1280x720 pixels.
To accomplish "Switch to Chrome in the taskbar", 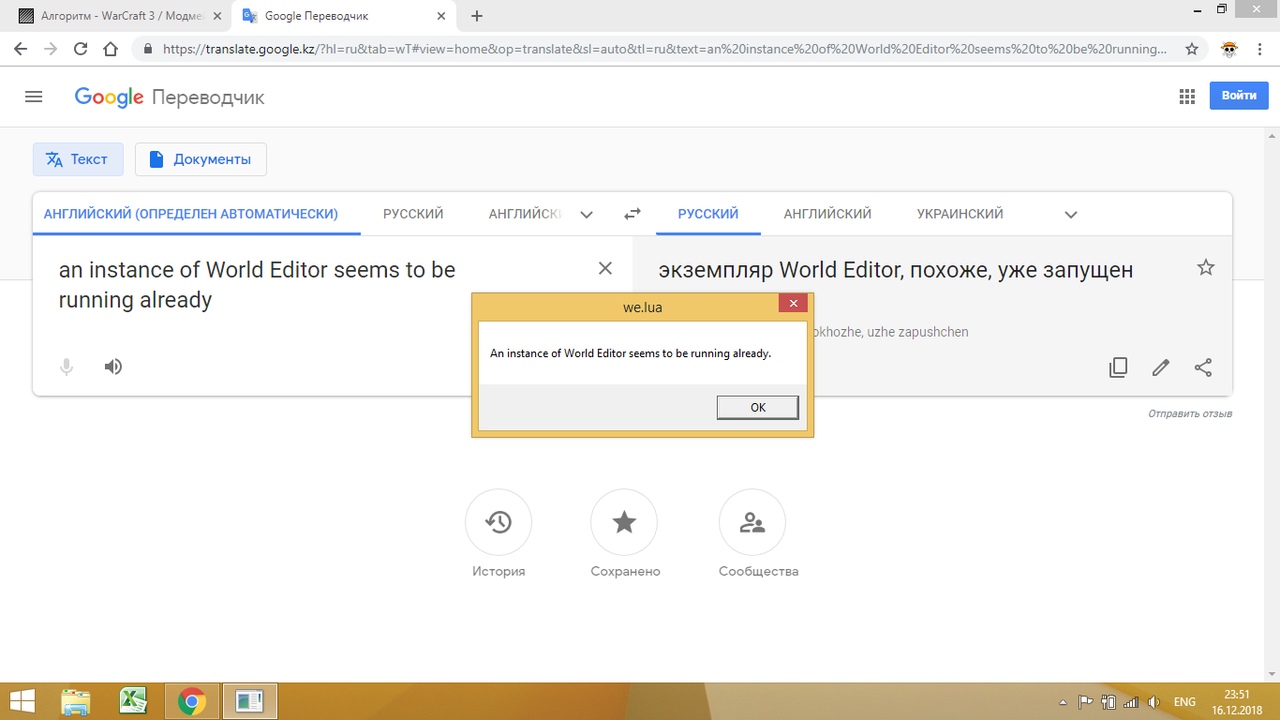I will click(x=191, y=701).
